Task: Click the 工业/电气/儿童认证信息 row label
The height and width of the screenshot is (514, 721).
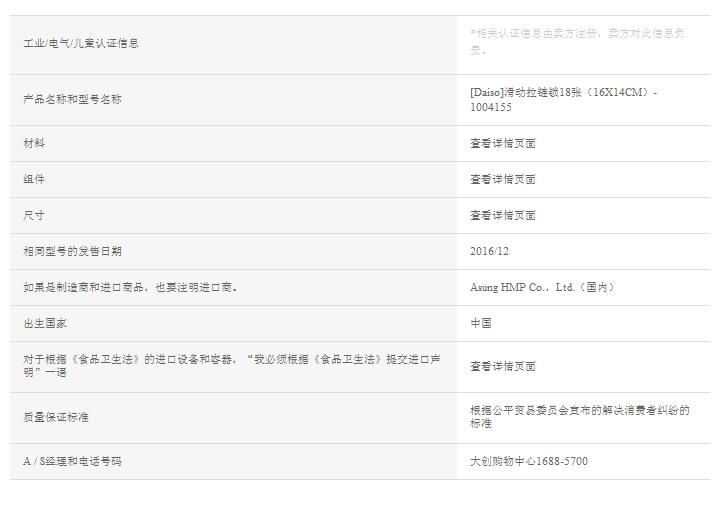Action: pos(81,43)
